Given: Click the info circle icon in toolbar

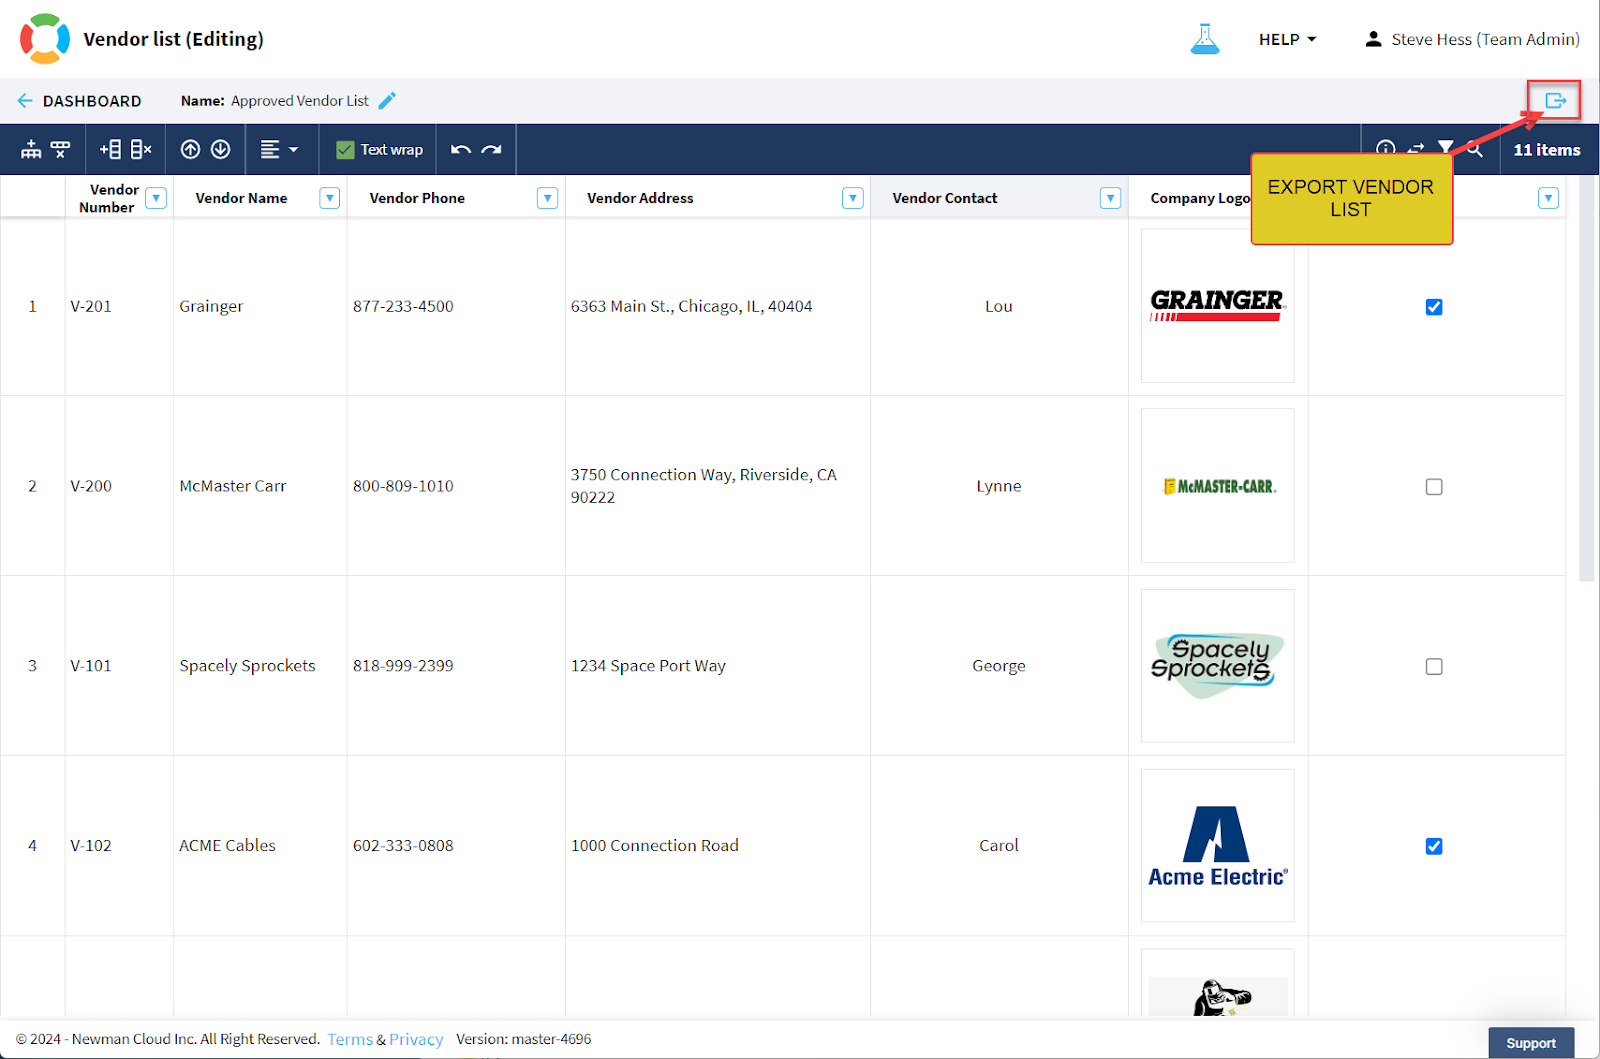Looking at the screenshot, I should (x=1385, y=148).
